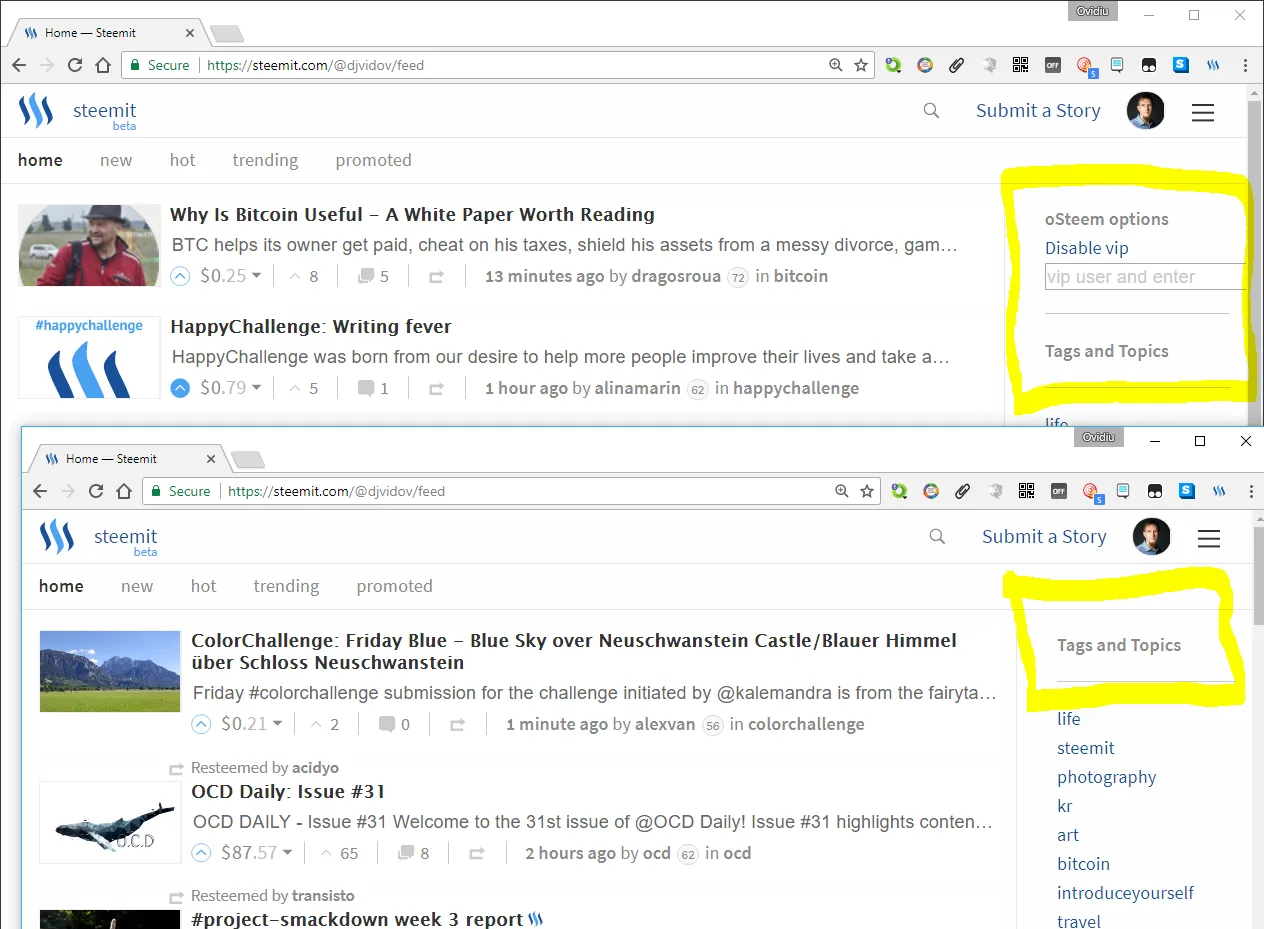Expand the $0.79 payout dropdown

click(256, 388)
